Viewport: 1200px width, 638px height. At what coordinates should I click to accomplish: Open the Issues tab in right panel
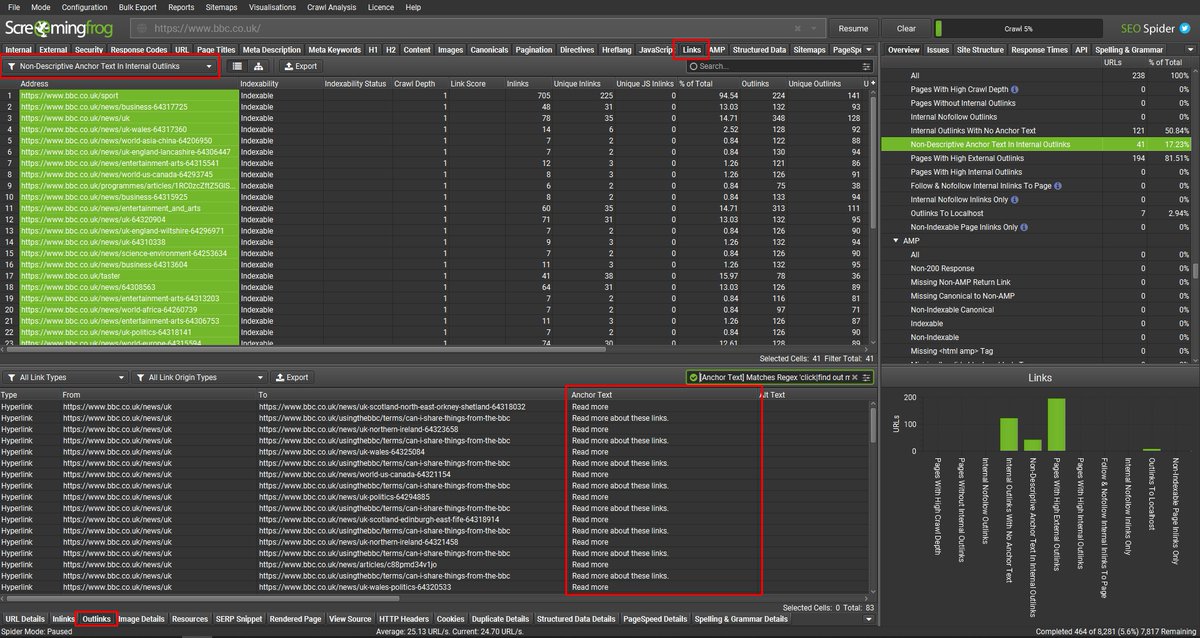(937, 49)
